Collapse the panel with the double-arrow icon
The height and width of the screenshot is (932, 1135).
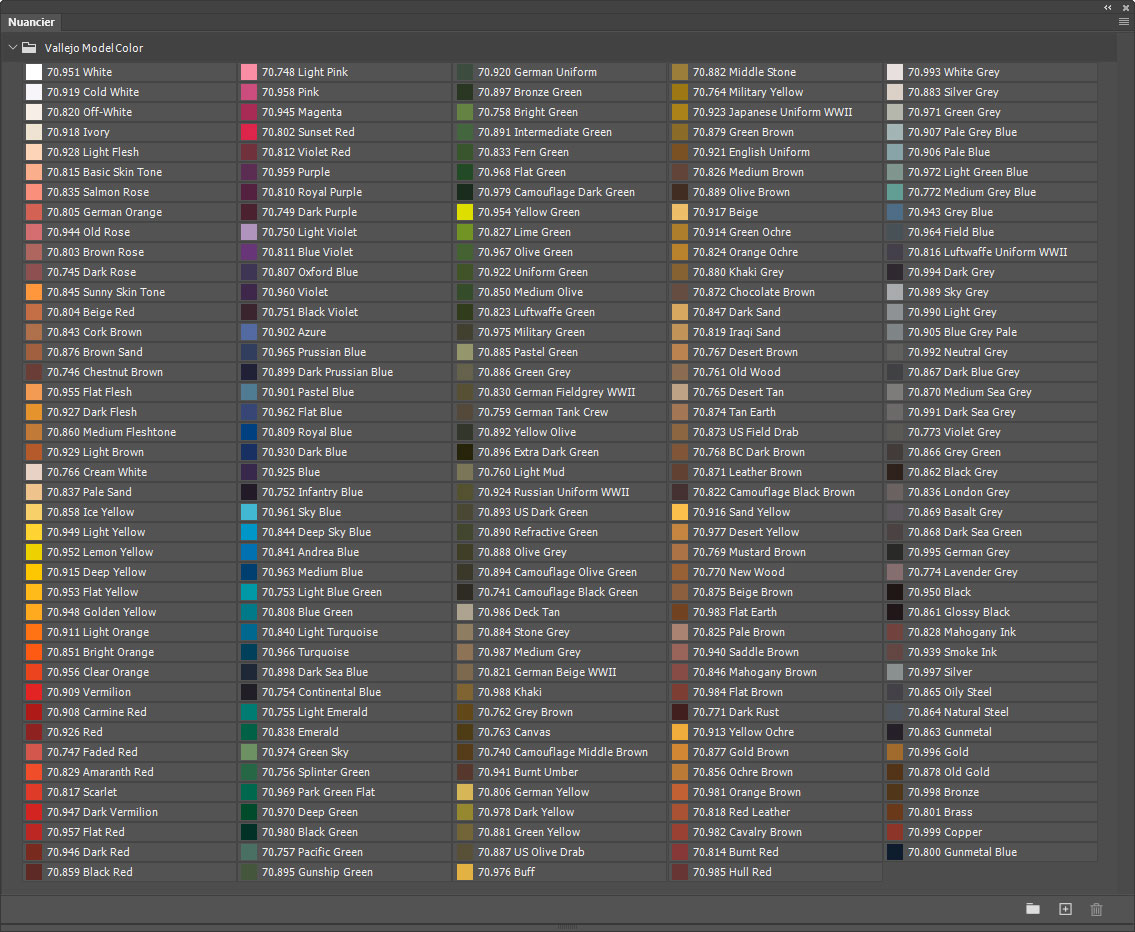pos(1108,7)
